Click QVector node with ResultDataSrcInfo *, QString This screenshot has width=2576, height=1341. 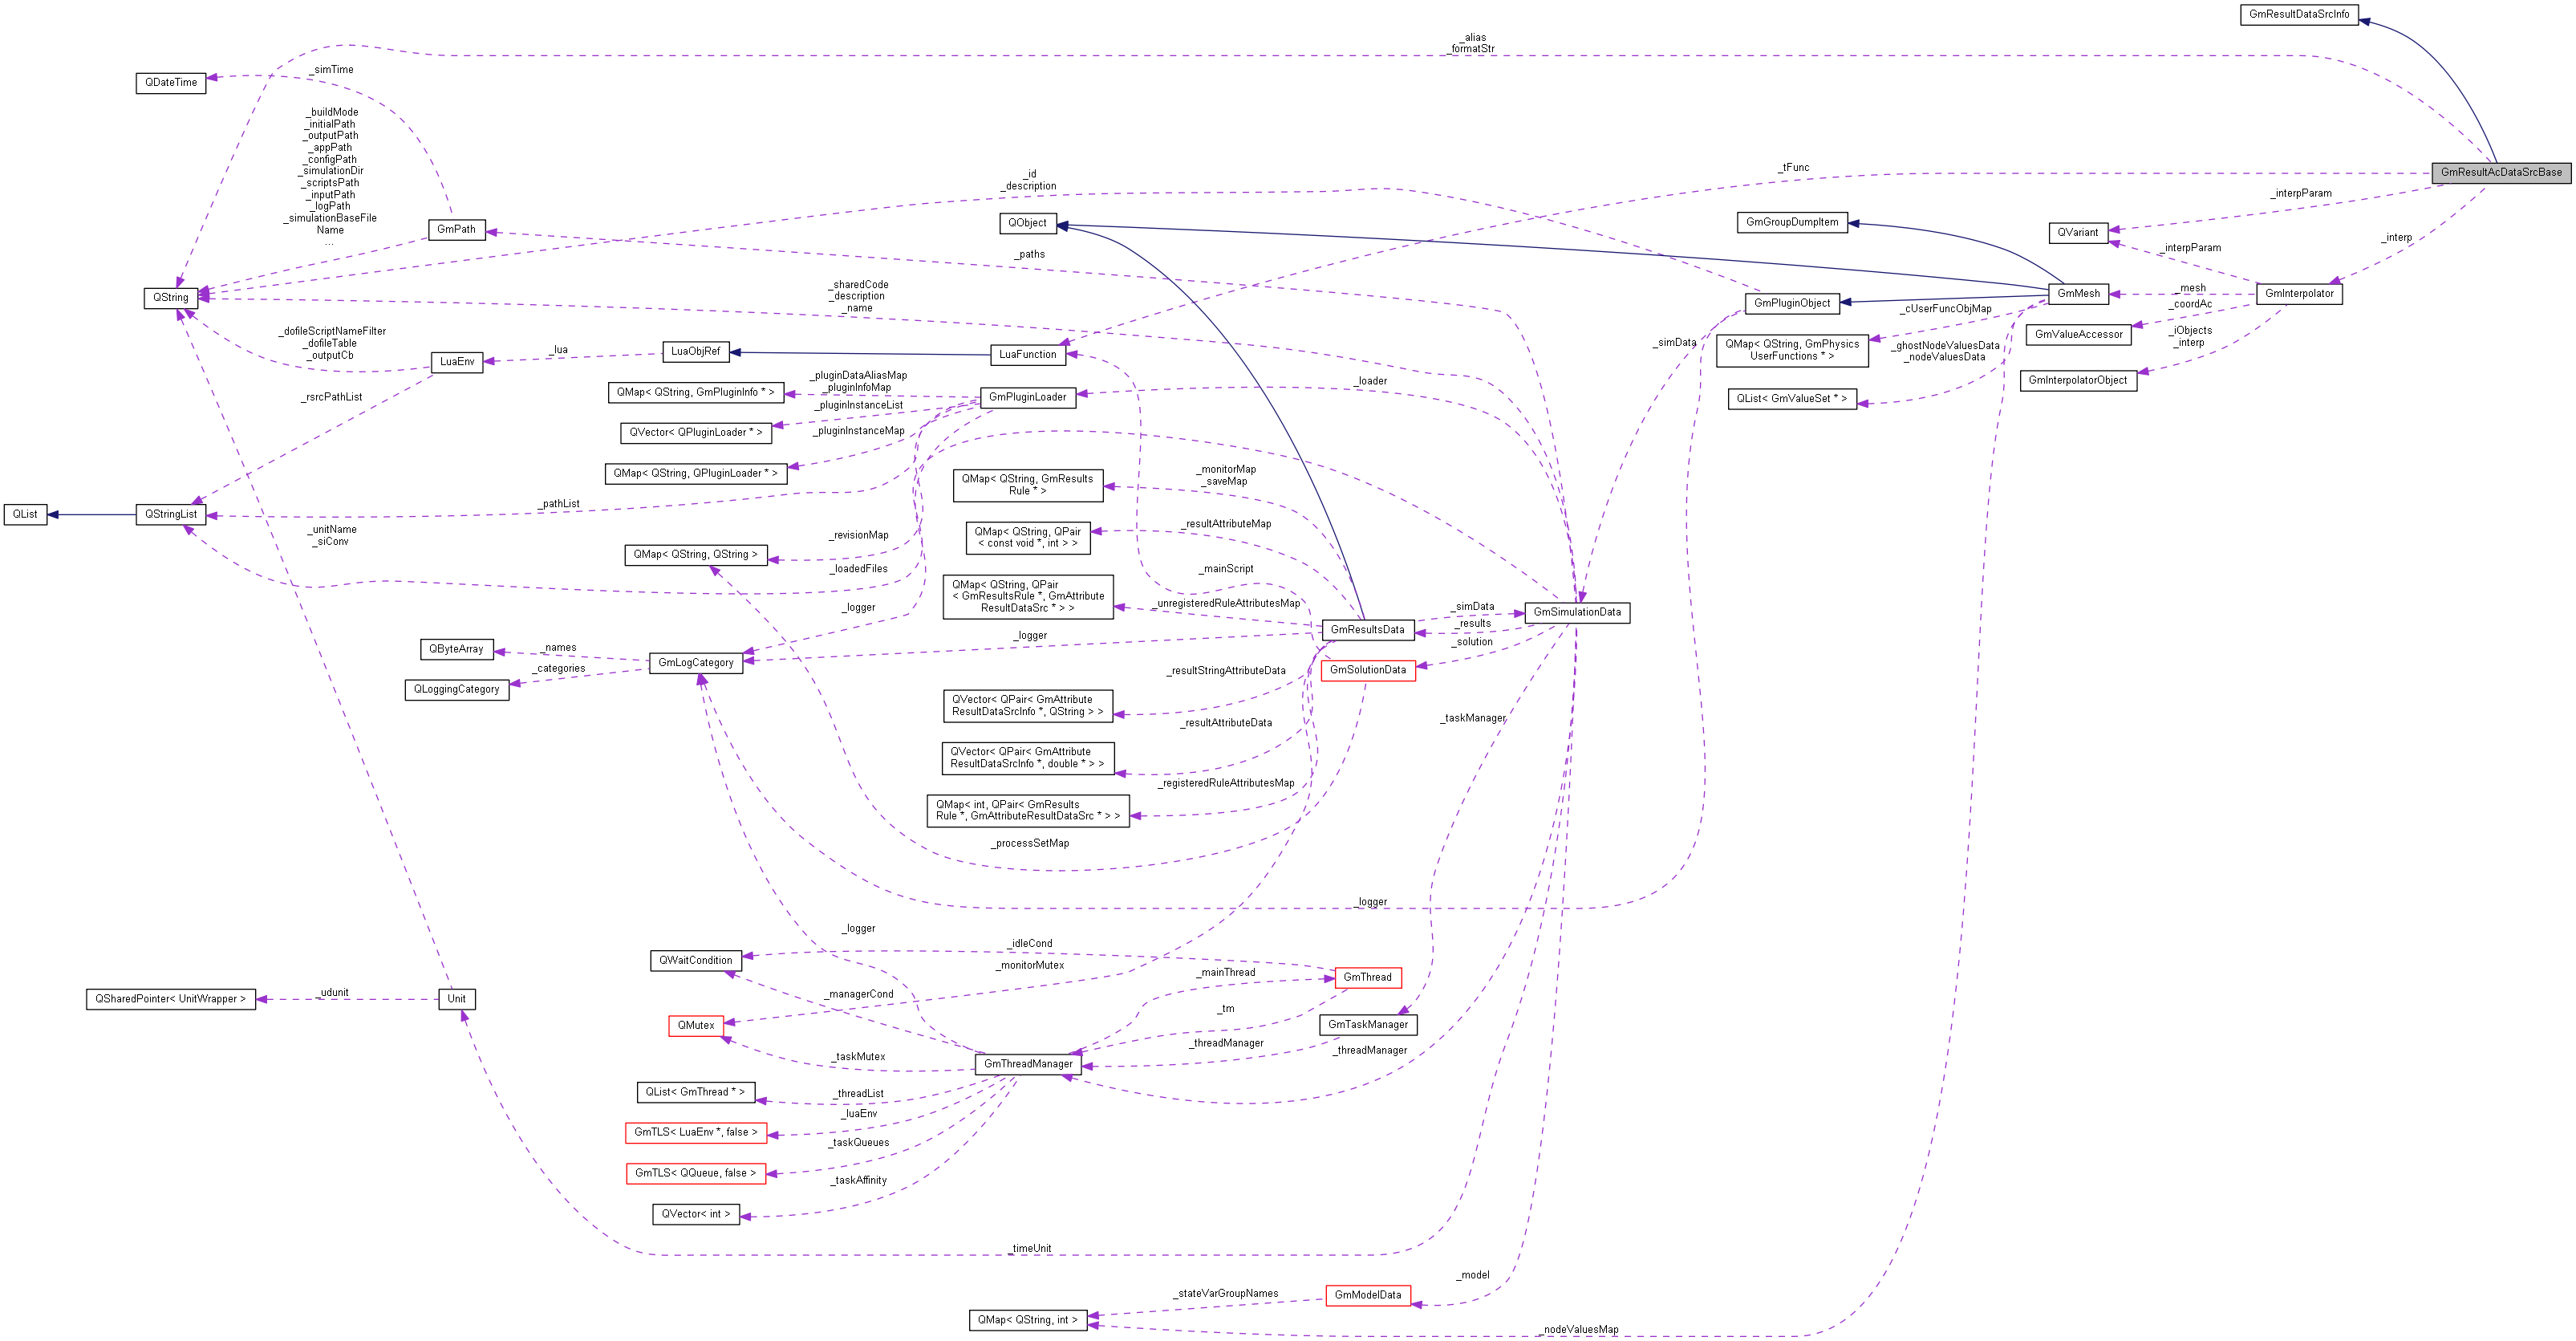(x=1027, y=706)
